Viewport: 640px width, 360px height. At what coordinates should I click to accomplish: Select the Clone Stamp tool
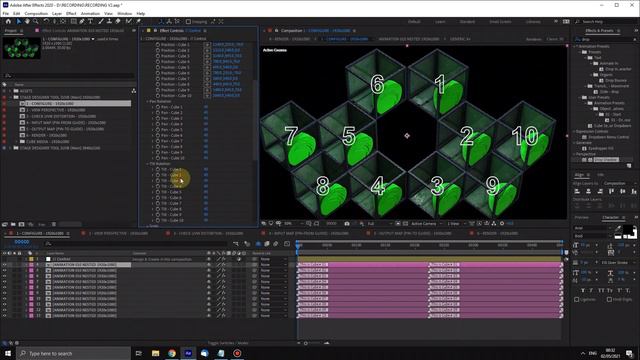click(109, 21)
